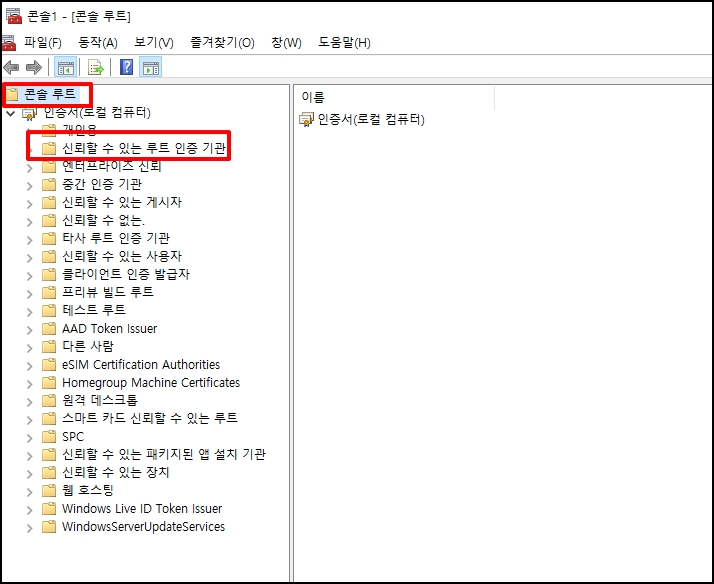Select the 엔터프라이즈 신뢰 tree item

click(112, 166)
